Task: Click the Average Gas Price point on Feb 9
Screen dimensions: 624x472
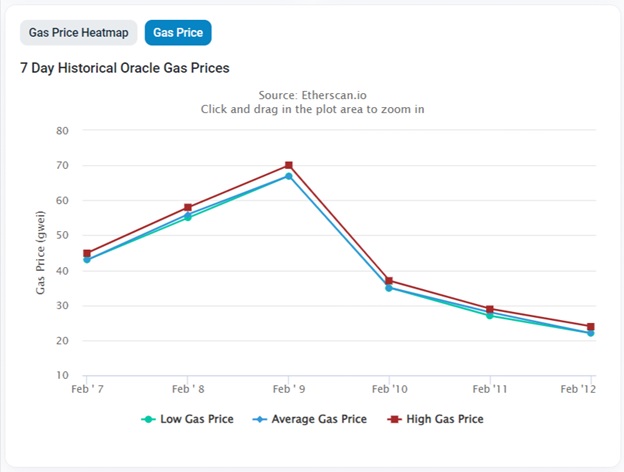Action: tap(289, 176)
